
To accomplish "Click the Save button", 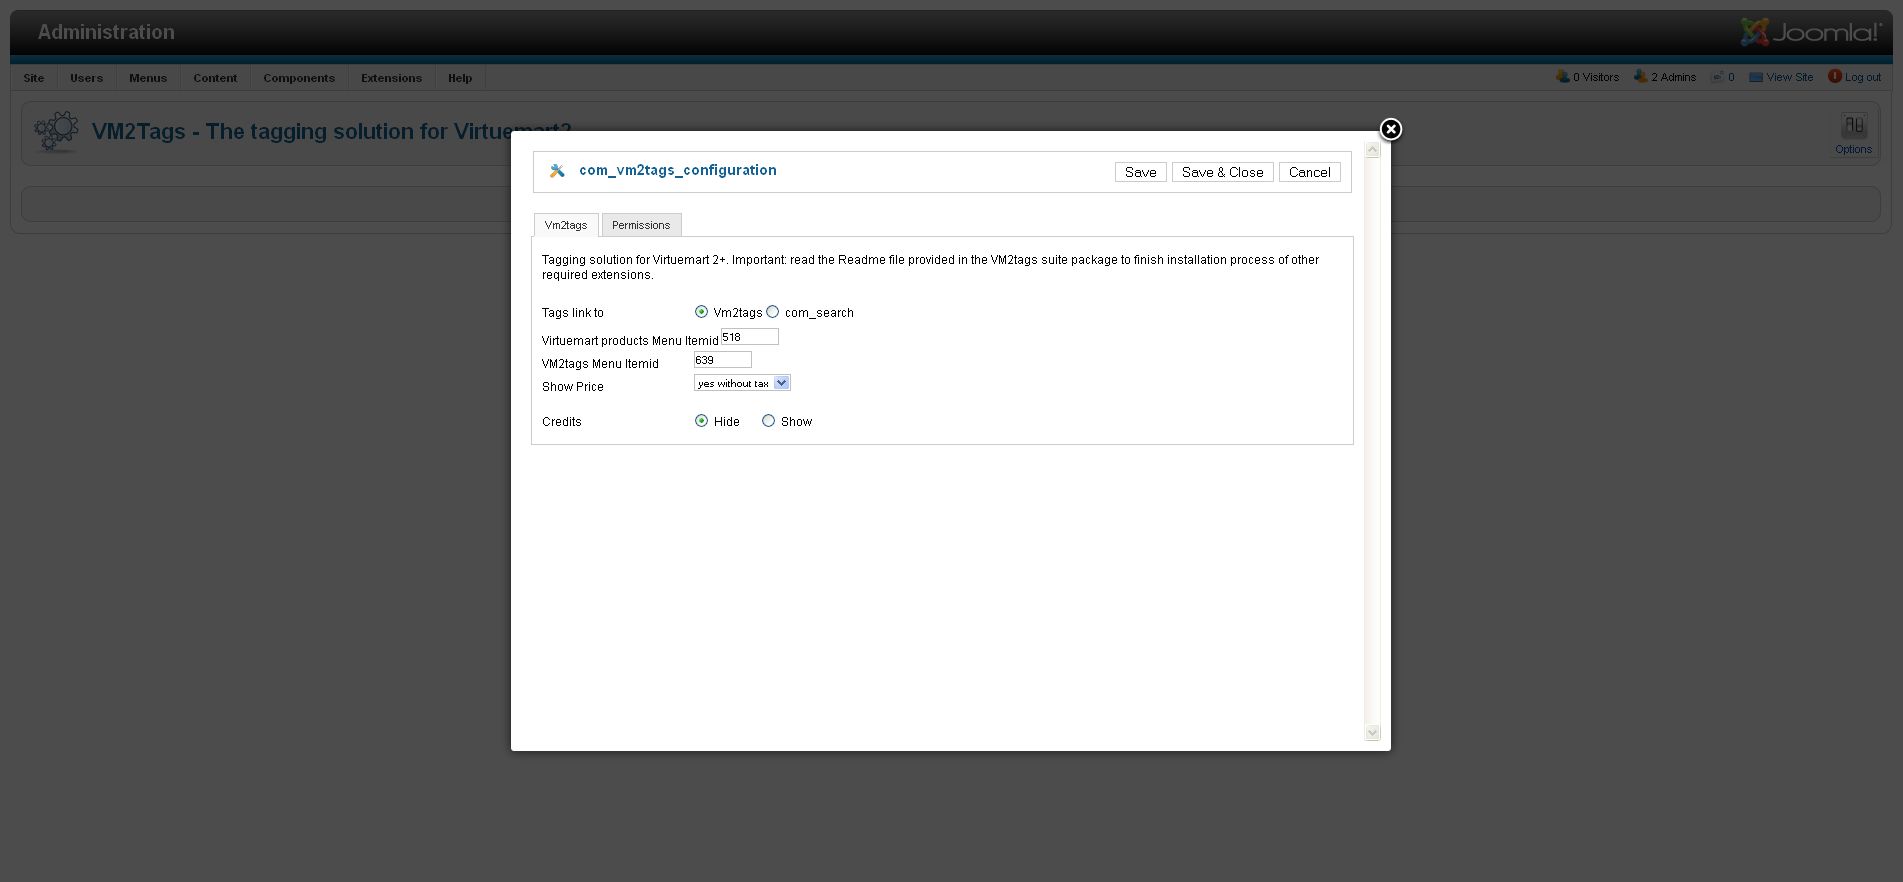I will pyautogui.click(x=1140, y=172).
